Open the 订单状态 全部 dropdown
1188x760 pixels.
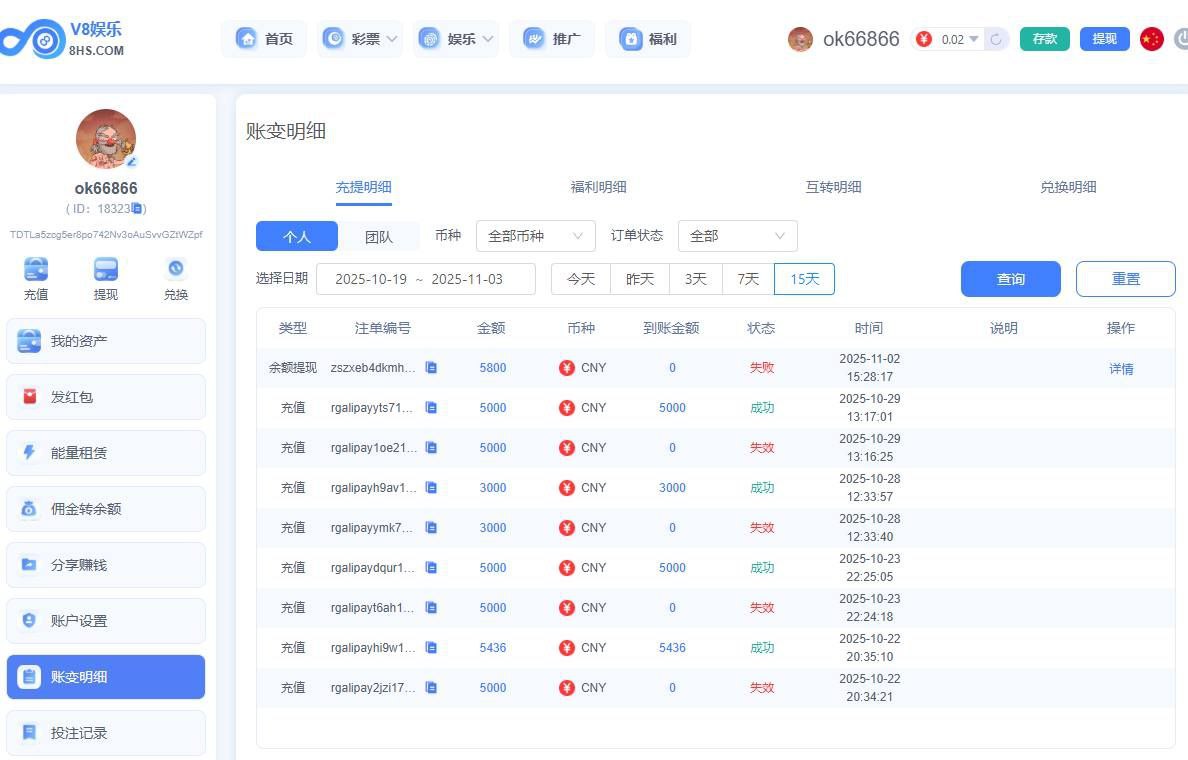pyautogui.click(x=737, y=236)
